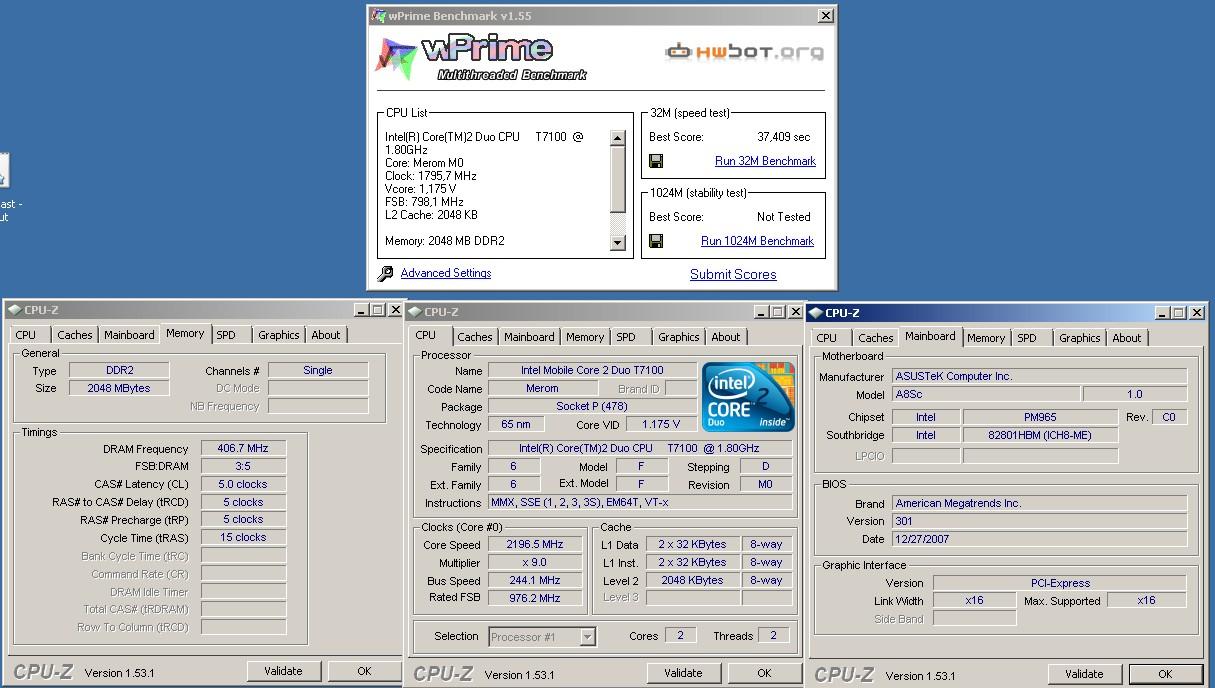This screenshot has width=1215, height=688.
Task: Open Caches tab in right CPU-Z window
Action: [x=875, y=338]
